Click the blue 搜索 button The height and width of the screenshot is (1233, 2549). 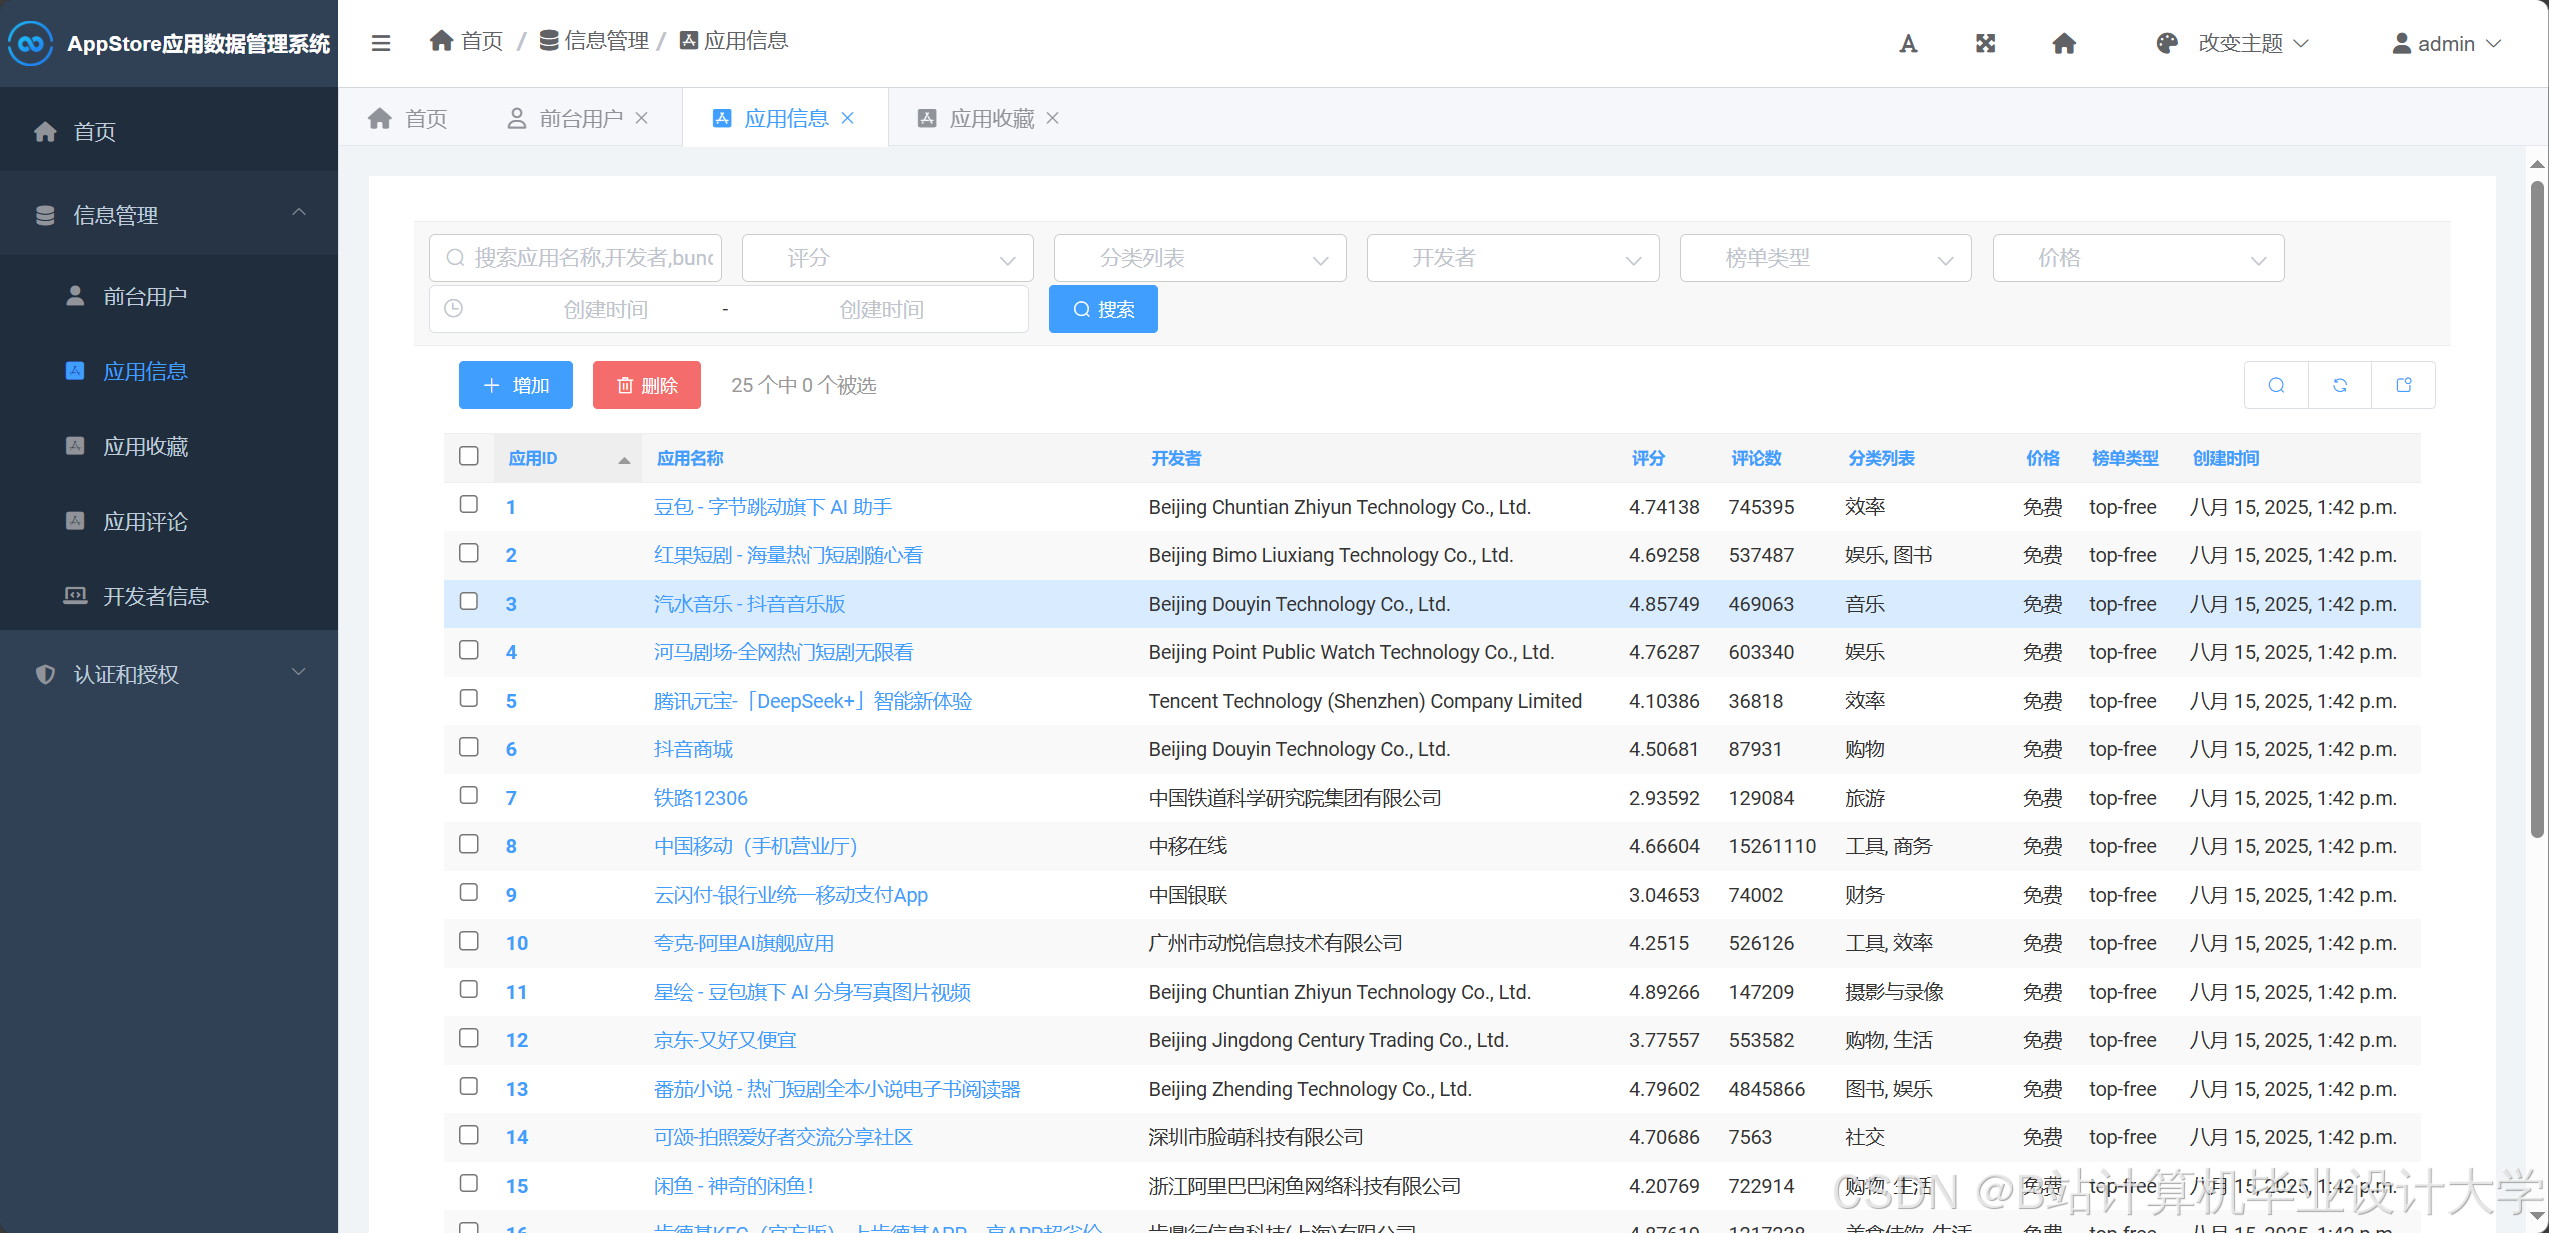point(1103,309)
